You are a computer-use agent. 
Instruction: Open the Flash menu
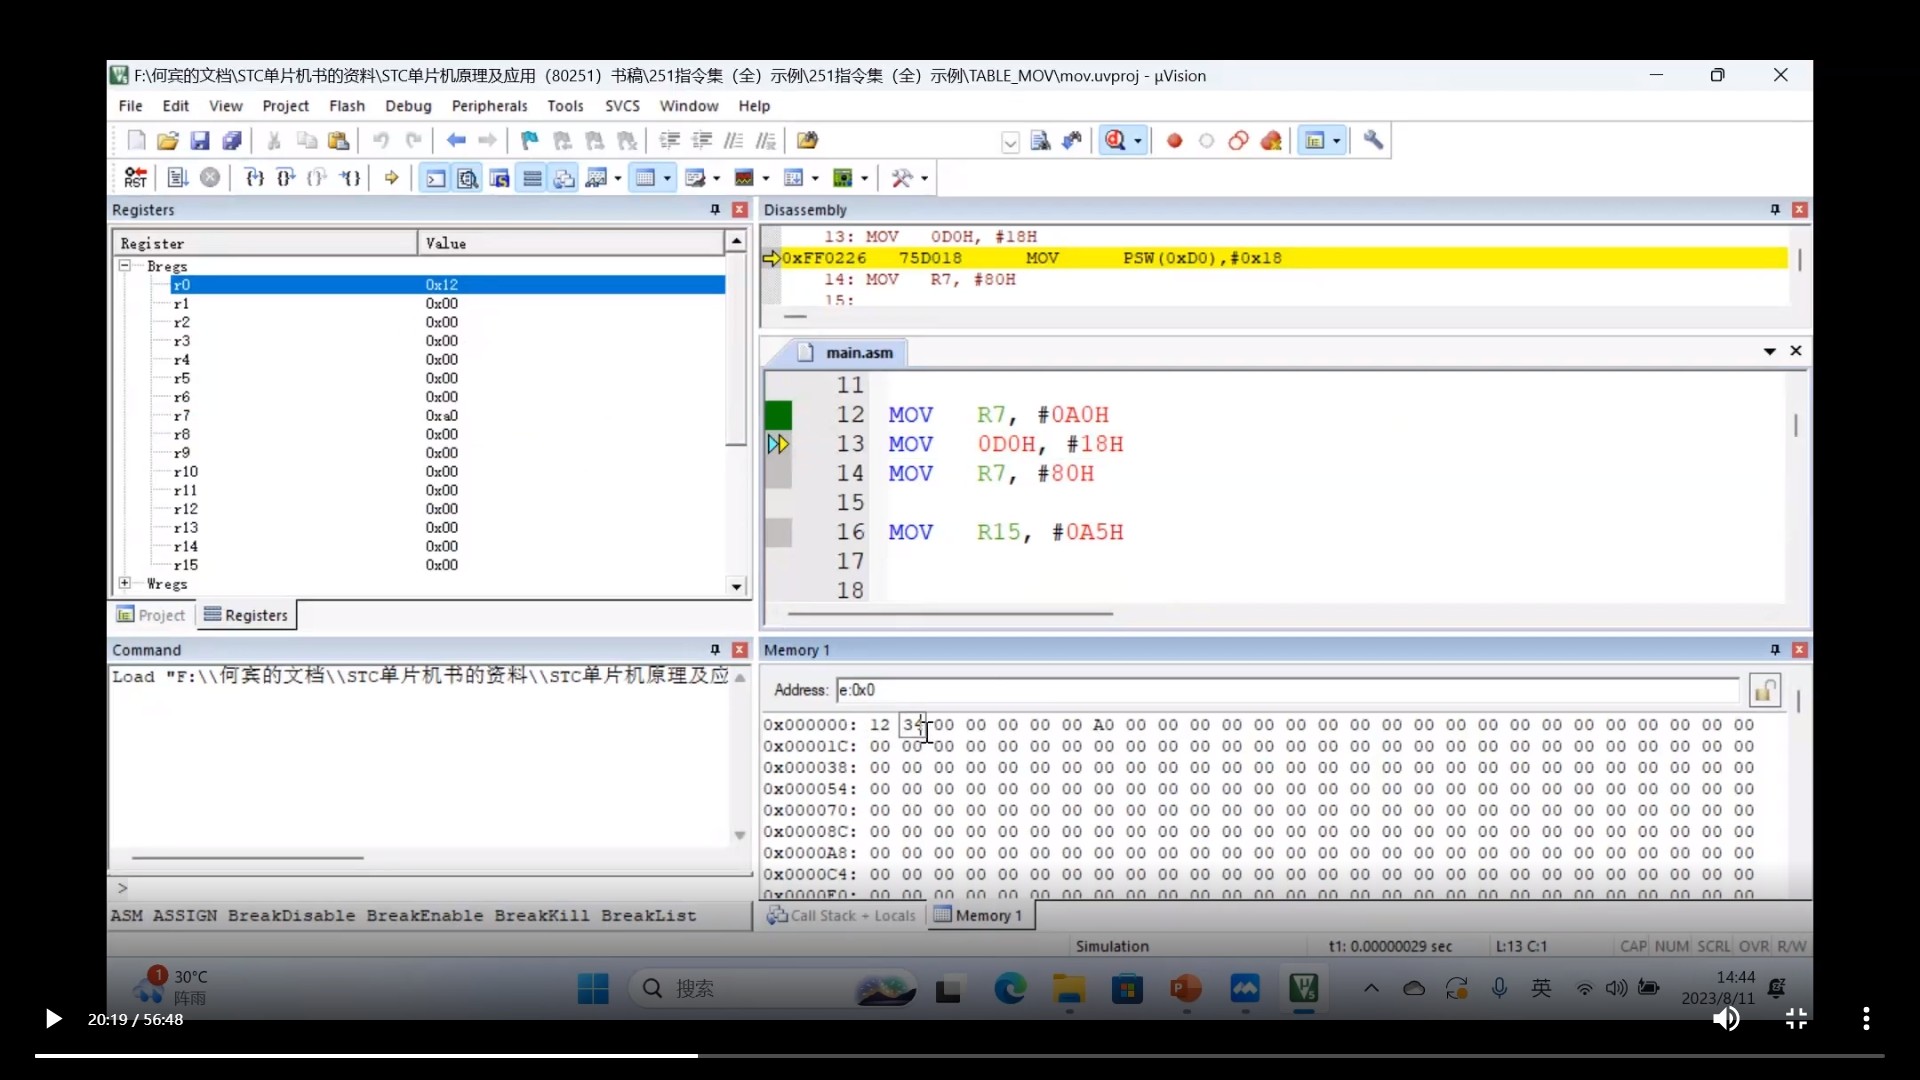pyautogui.click(x=347, y=106)
